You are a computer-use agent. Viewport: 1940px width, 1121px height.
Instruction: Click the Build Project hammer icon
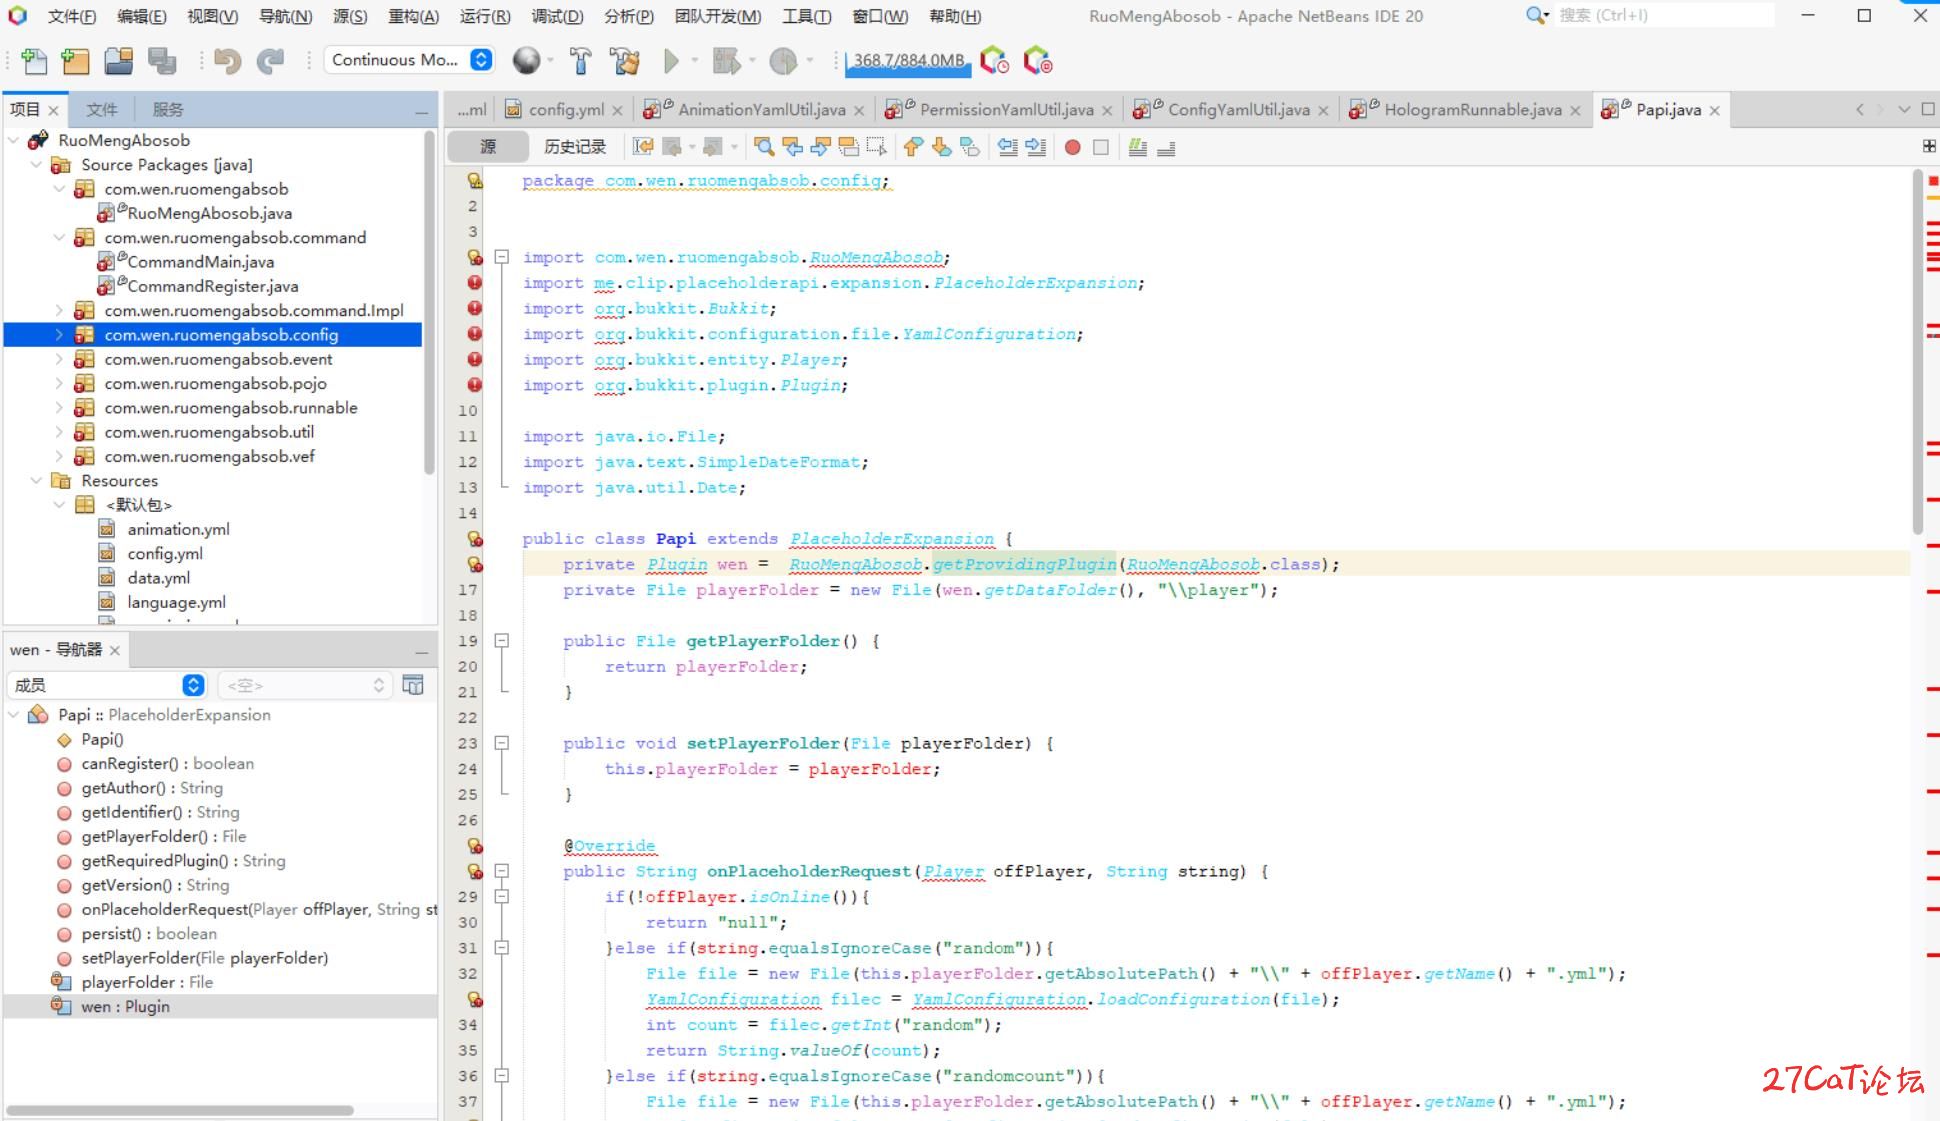click(x=580, y=61)
